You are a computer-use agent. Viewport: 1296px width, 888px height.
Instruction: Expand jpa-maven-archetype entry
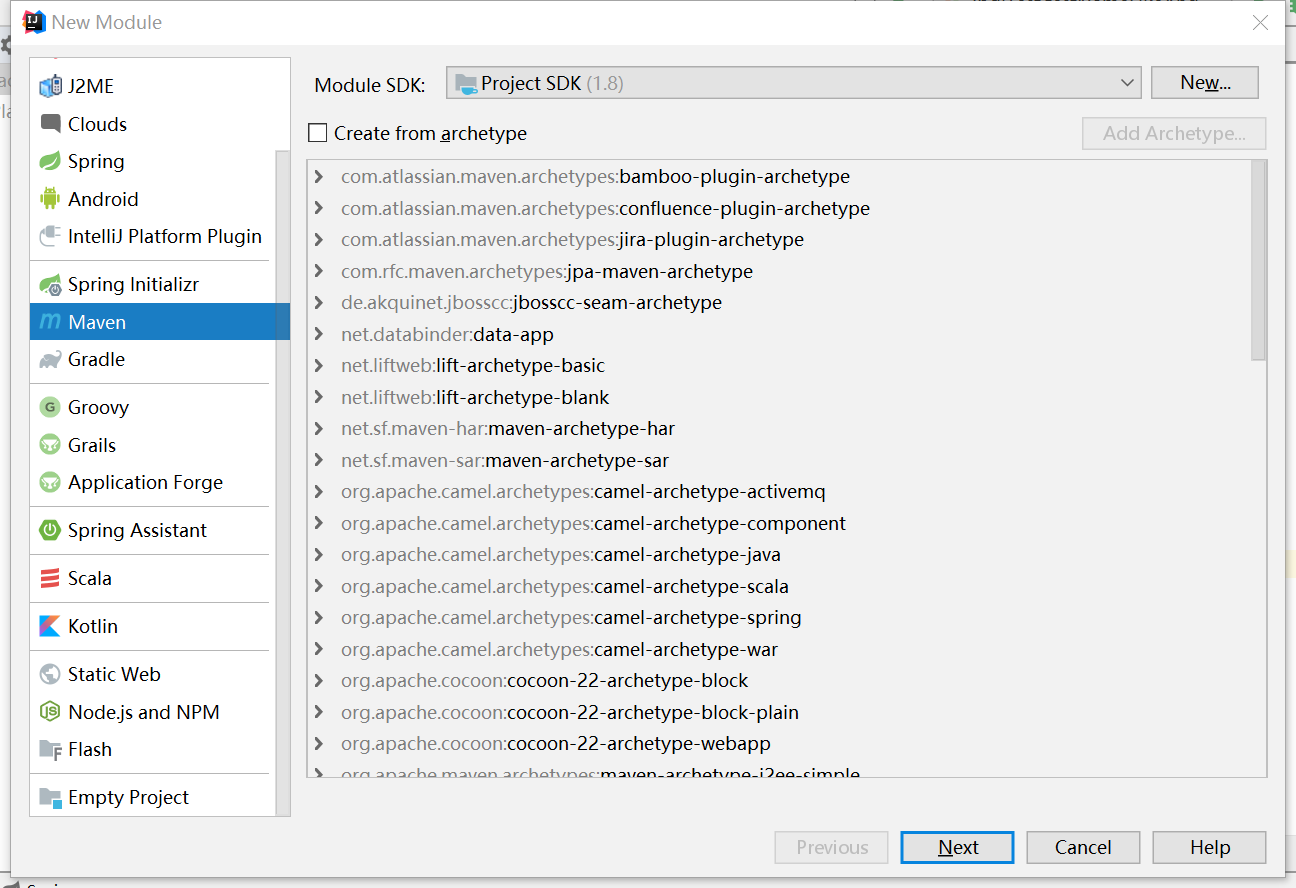(319, 271)
